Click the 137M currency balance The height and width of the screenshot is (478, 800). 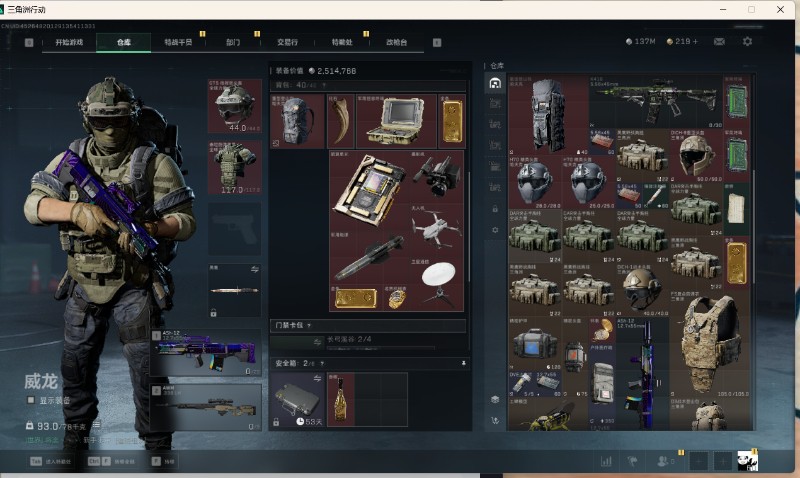(x=640, y=41)
